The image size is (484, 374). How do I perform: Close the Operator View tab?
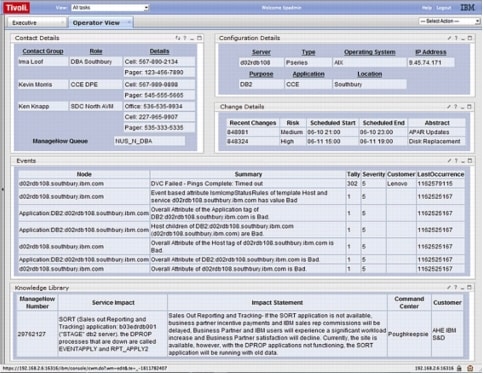(x=129, y=22)
